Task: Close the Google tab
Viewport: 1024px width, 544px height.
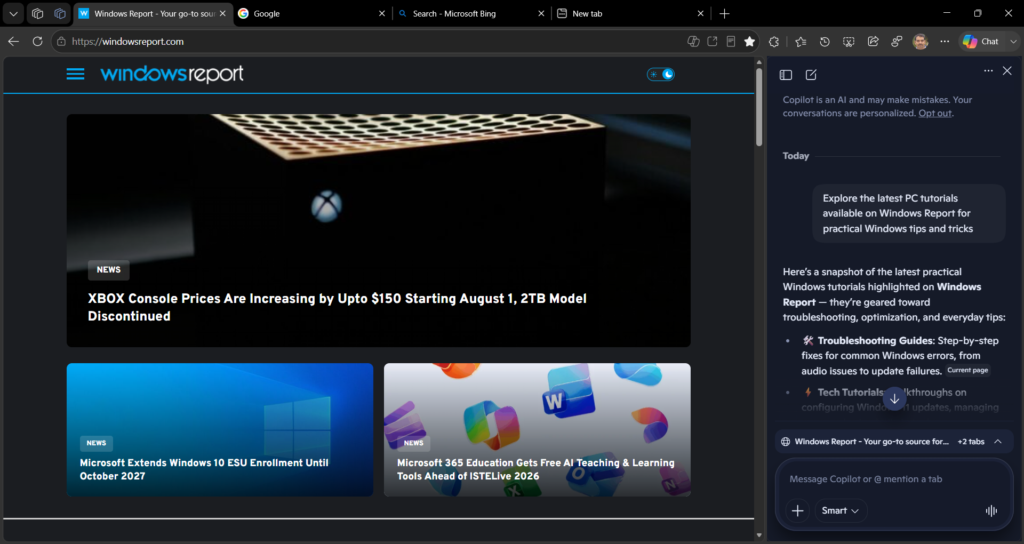Action: (382, 13)
